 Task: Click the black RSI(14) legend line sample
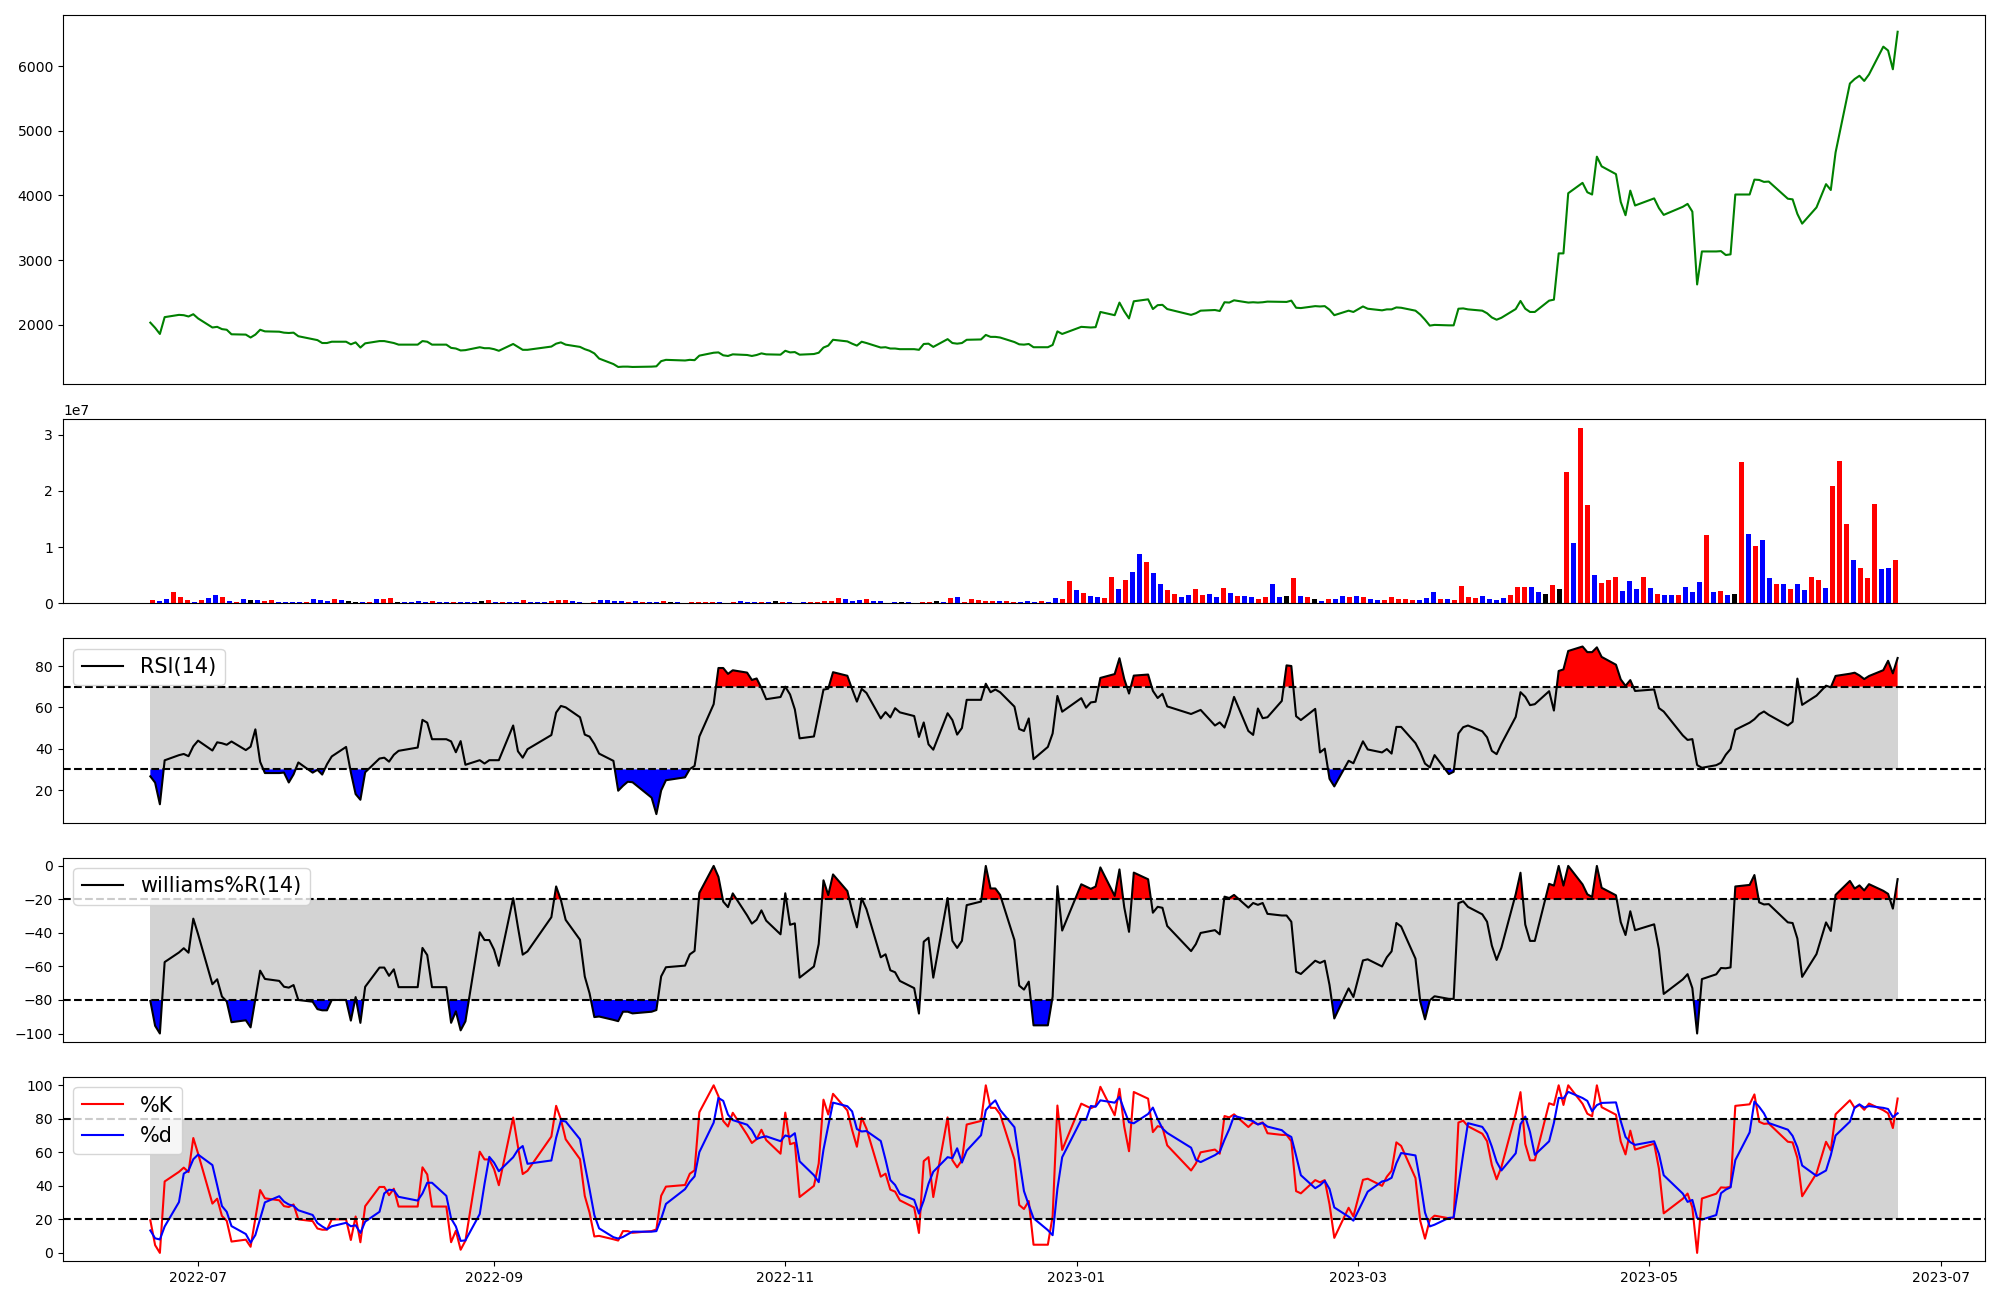click(103, 666)
